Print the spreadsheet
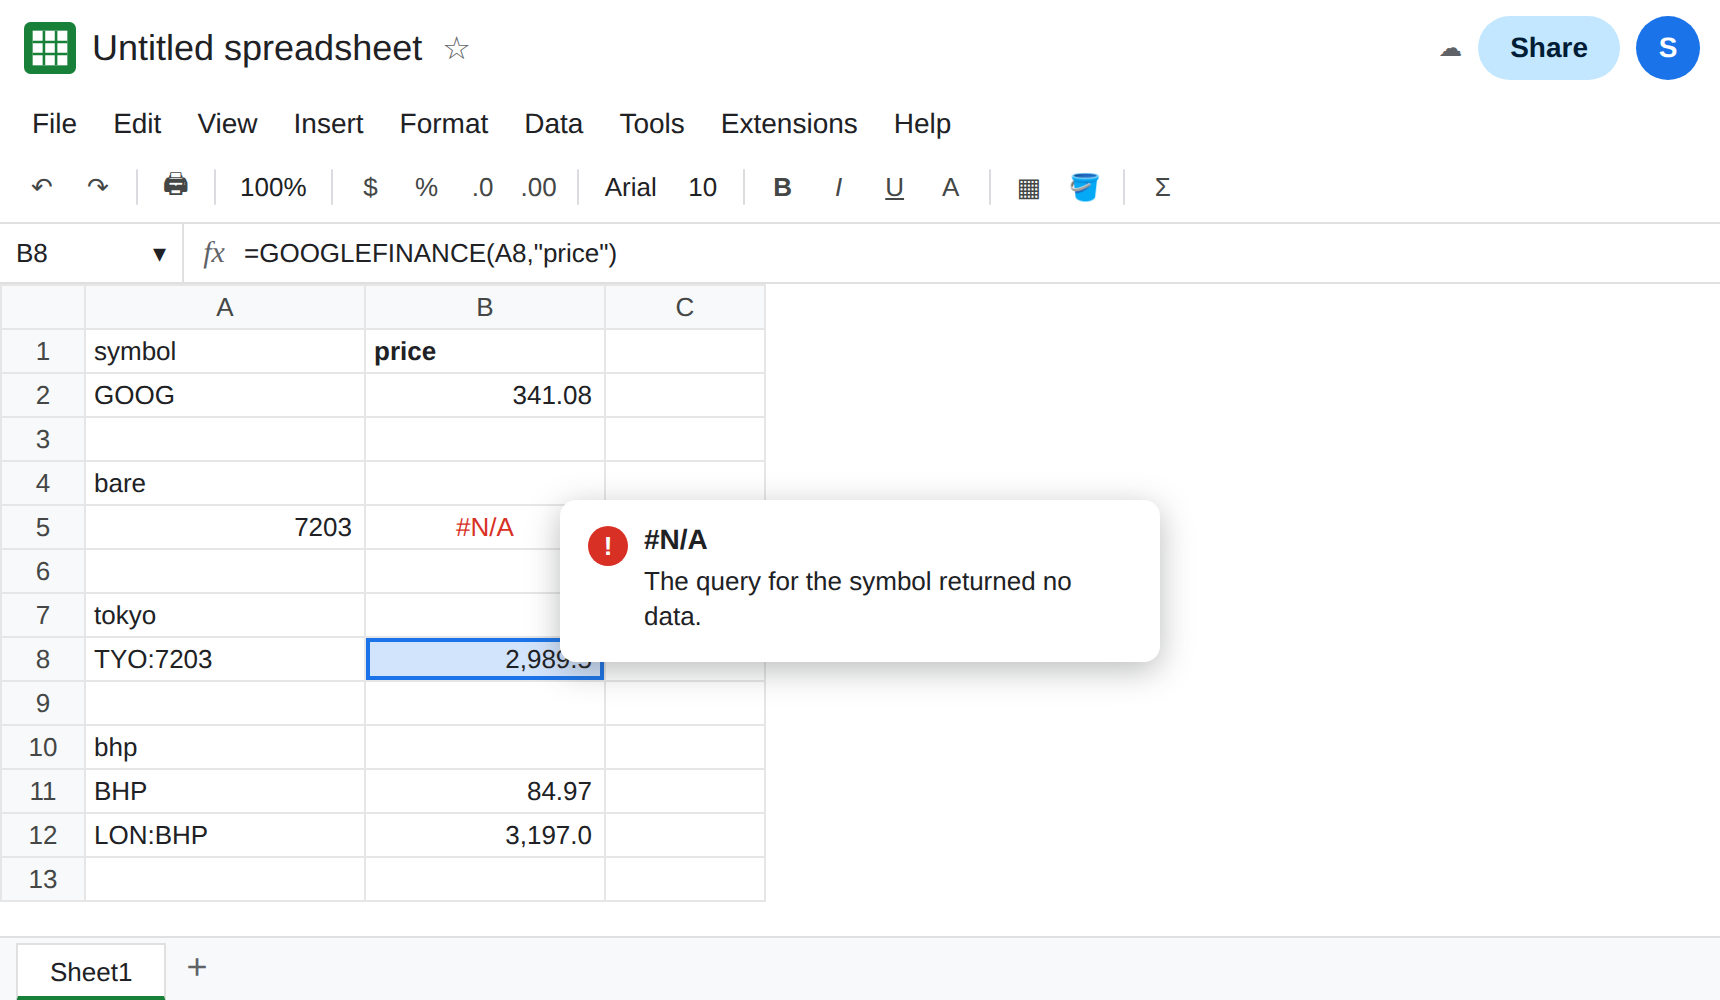The height and width of the screenshot is (1000, 1720). 176,185
